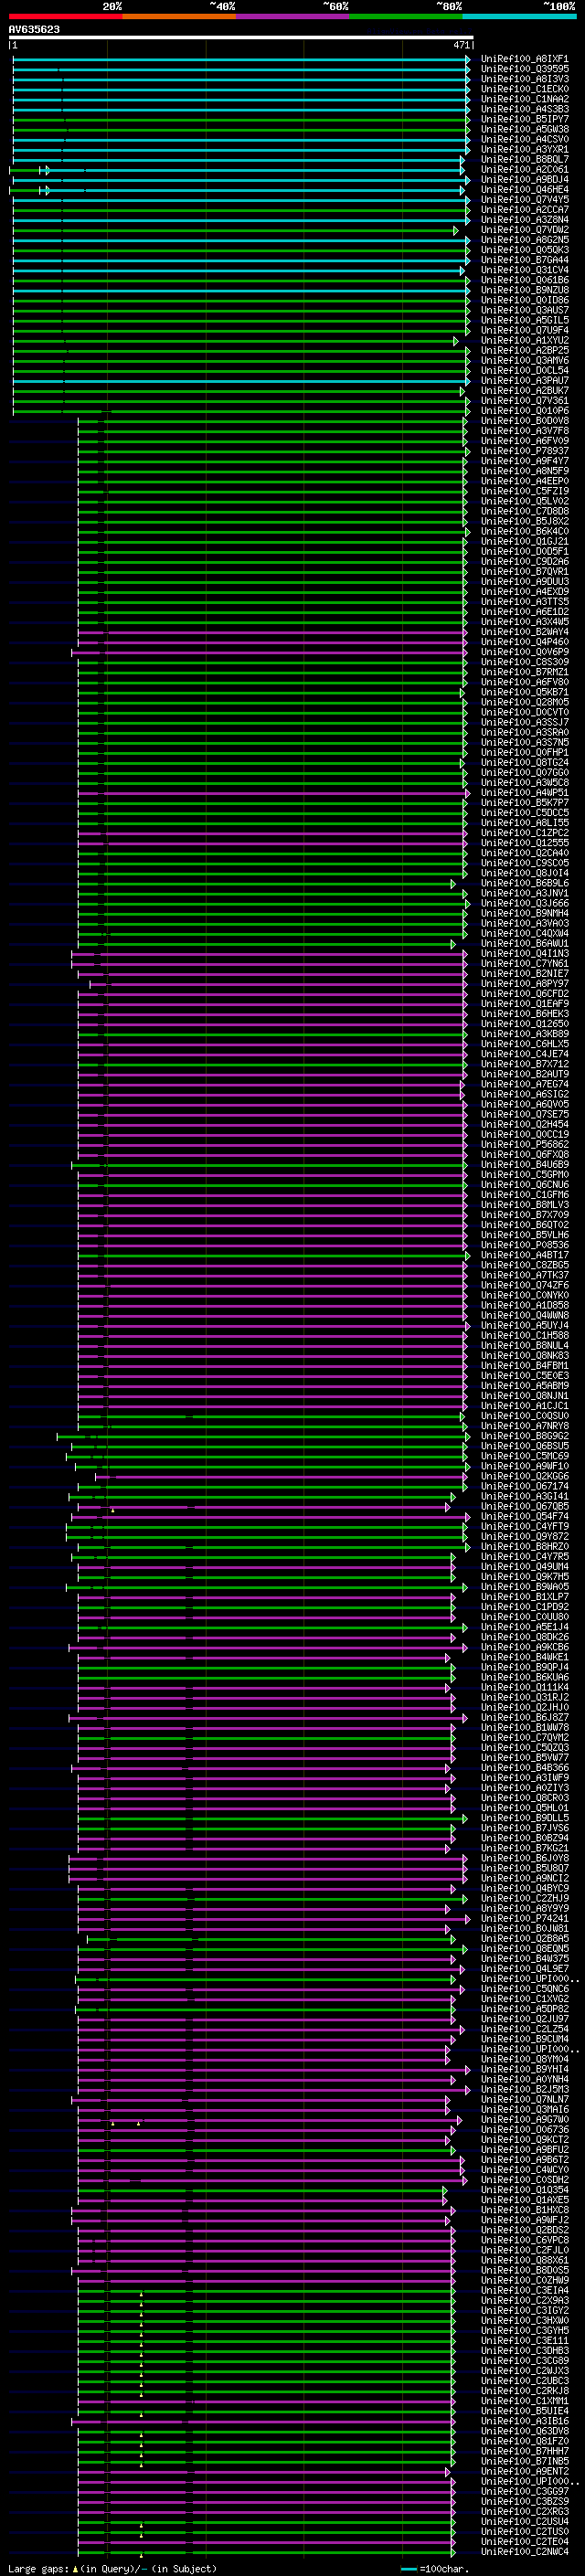Viewport: 585px width, 2576px height.
Task: Select hit label UniRef100_A3X4W5
Action: tap(524, 622)
